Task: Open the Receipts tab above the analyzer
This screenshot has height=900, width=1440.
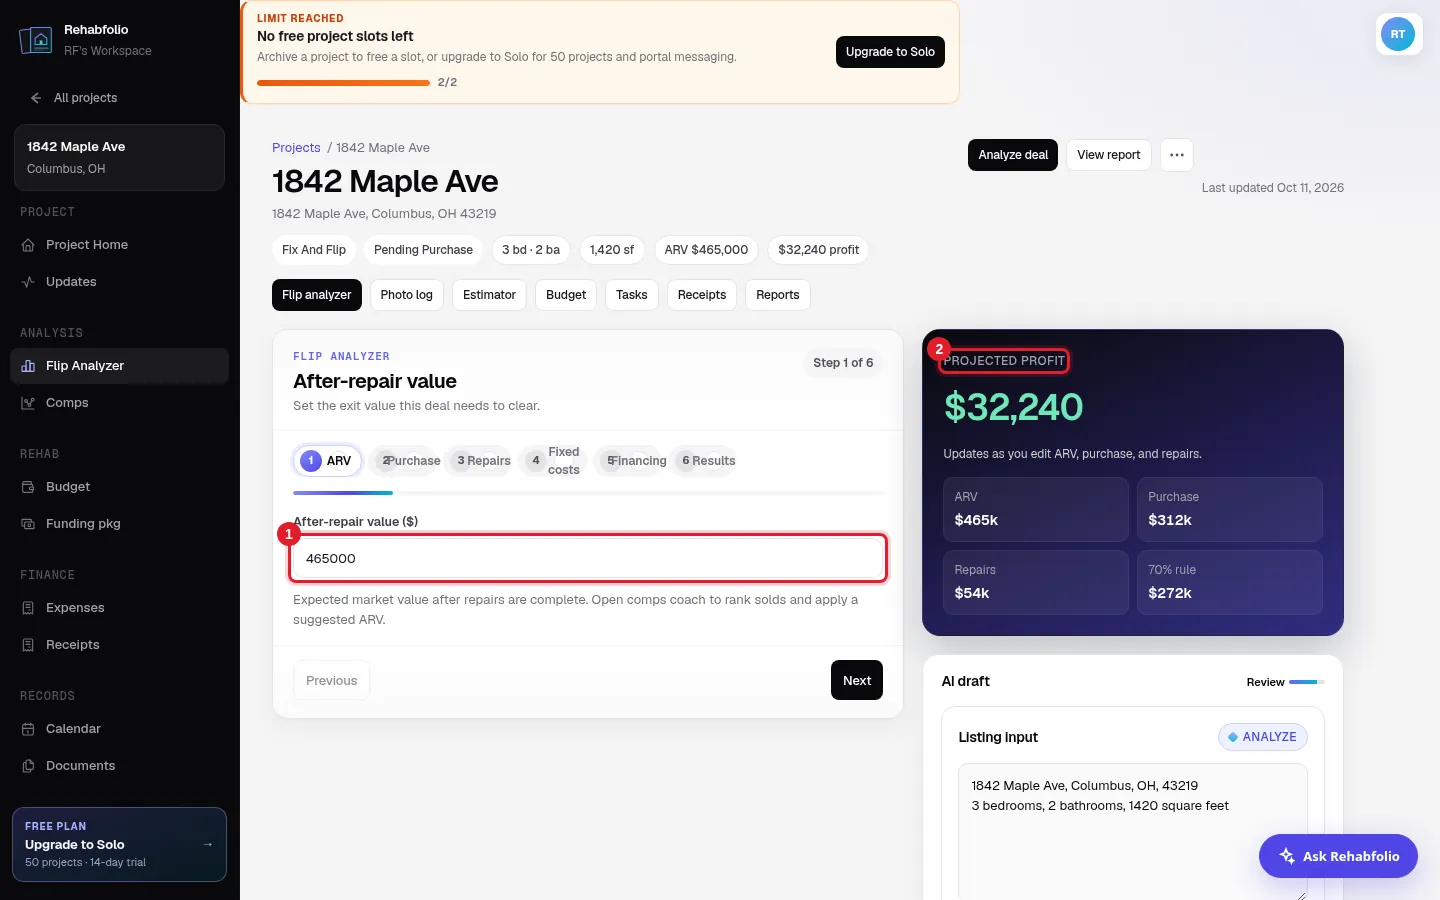Action: click(702, 295)
